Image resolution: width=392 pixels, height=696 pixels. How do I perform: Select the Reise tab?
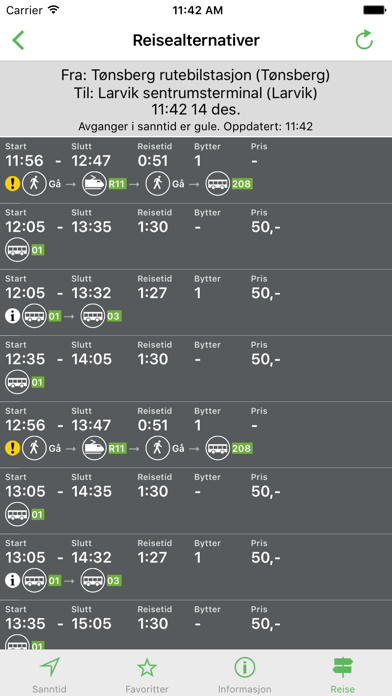click(x=342, y=675)
